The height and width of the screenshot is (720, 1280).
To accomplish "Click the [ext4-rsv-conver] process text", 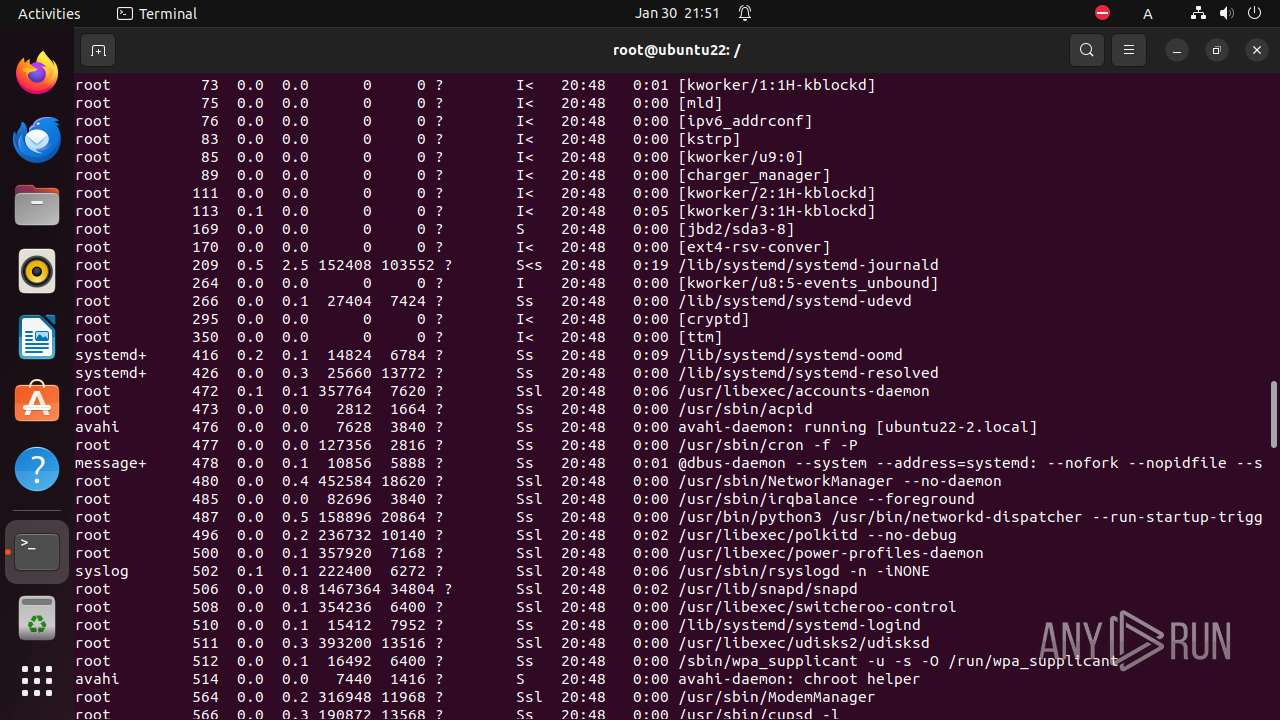I will (x=754, y=247).
